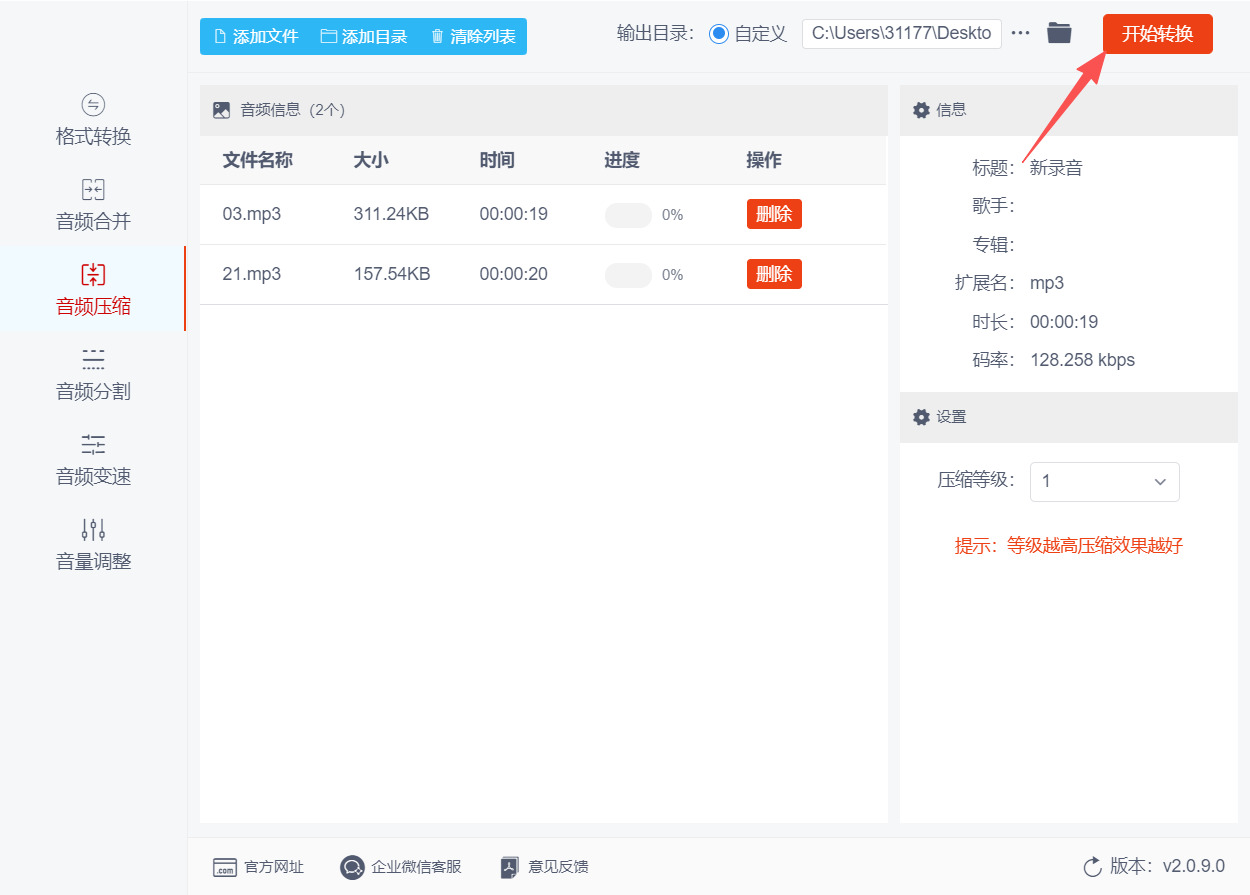Viewport: 1250px width, 895px height.
Task: Click the bitrate value 128.258 kbps
Action: point(1083,360)
